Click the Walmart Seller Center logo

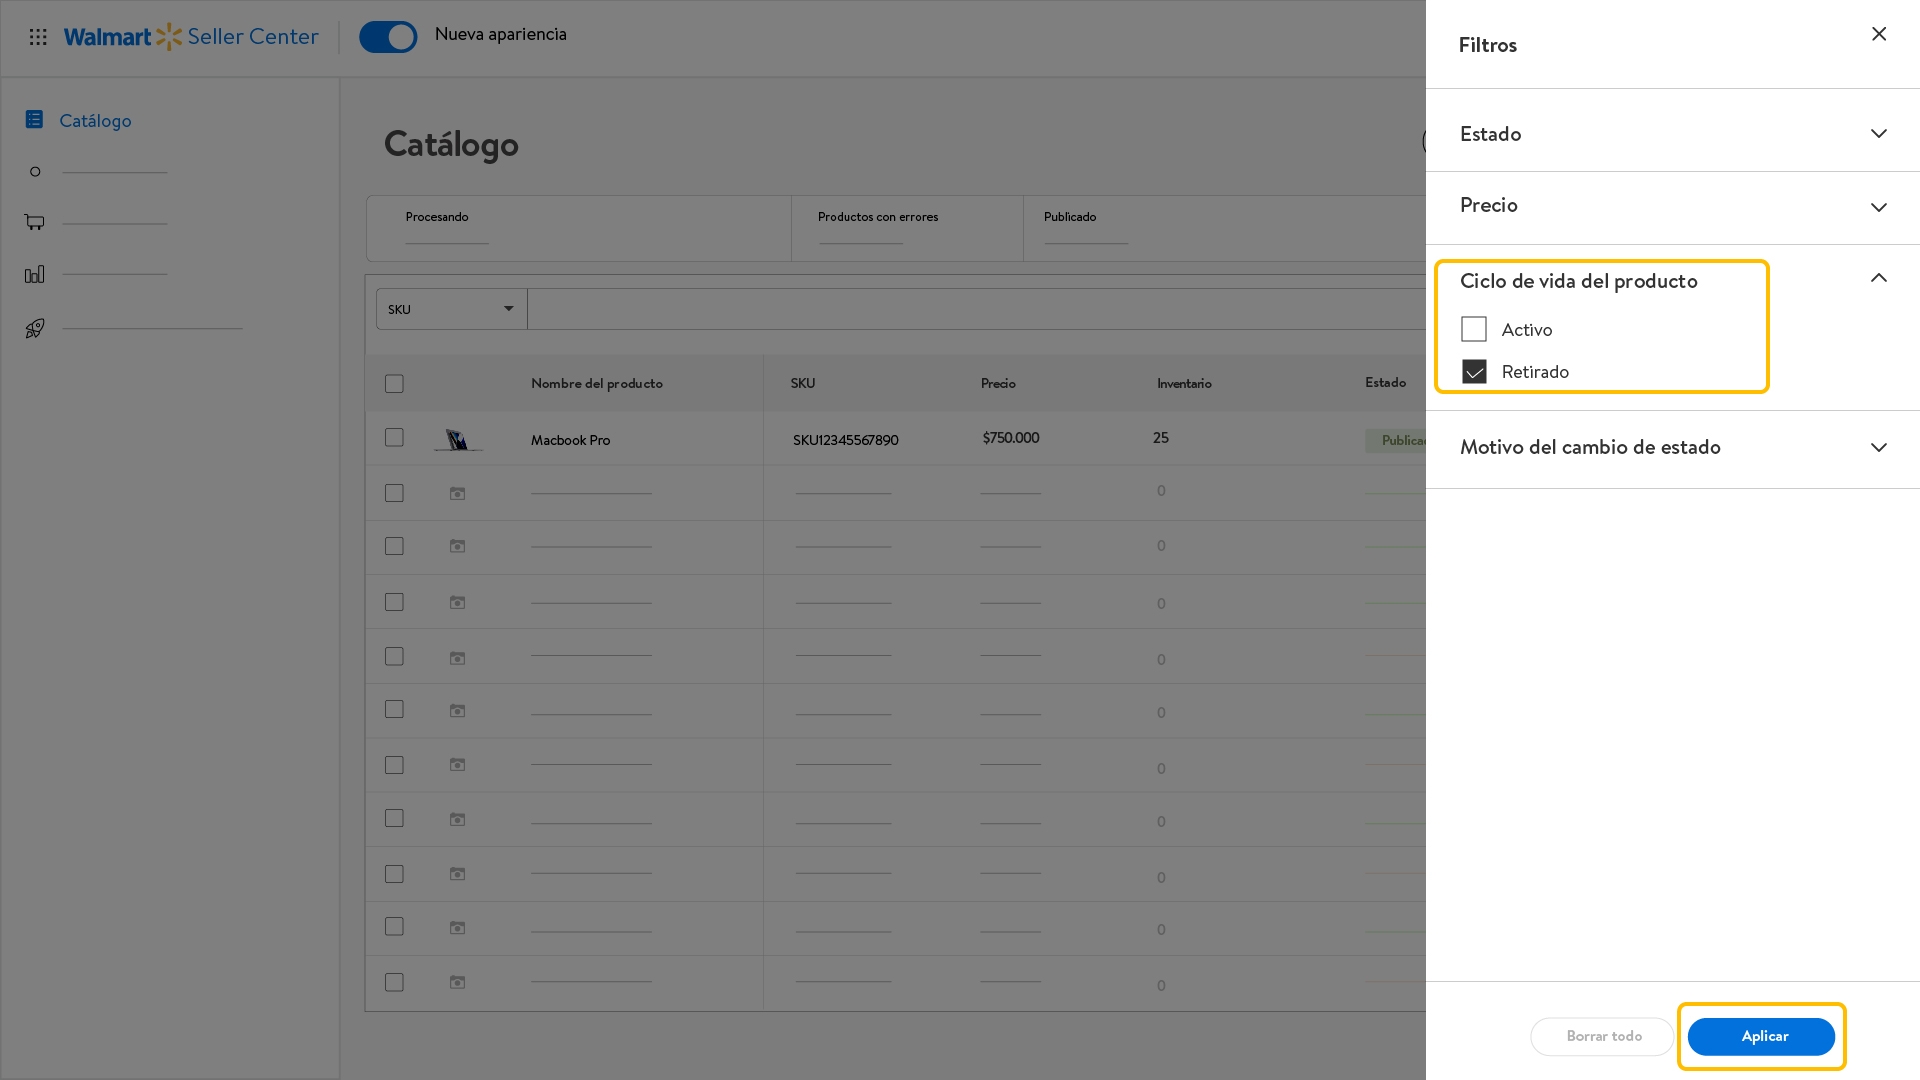[191, 37]
